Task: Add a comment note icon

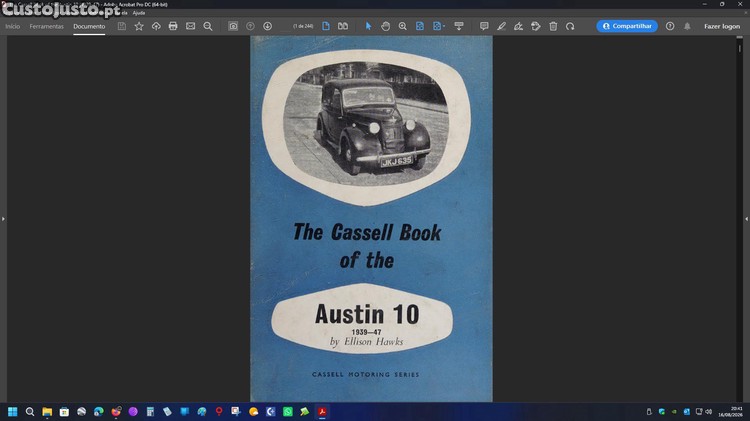Action: (484, 26)
